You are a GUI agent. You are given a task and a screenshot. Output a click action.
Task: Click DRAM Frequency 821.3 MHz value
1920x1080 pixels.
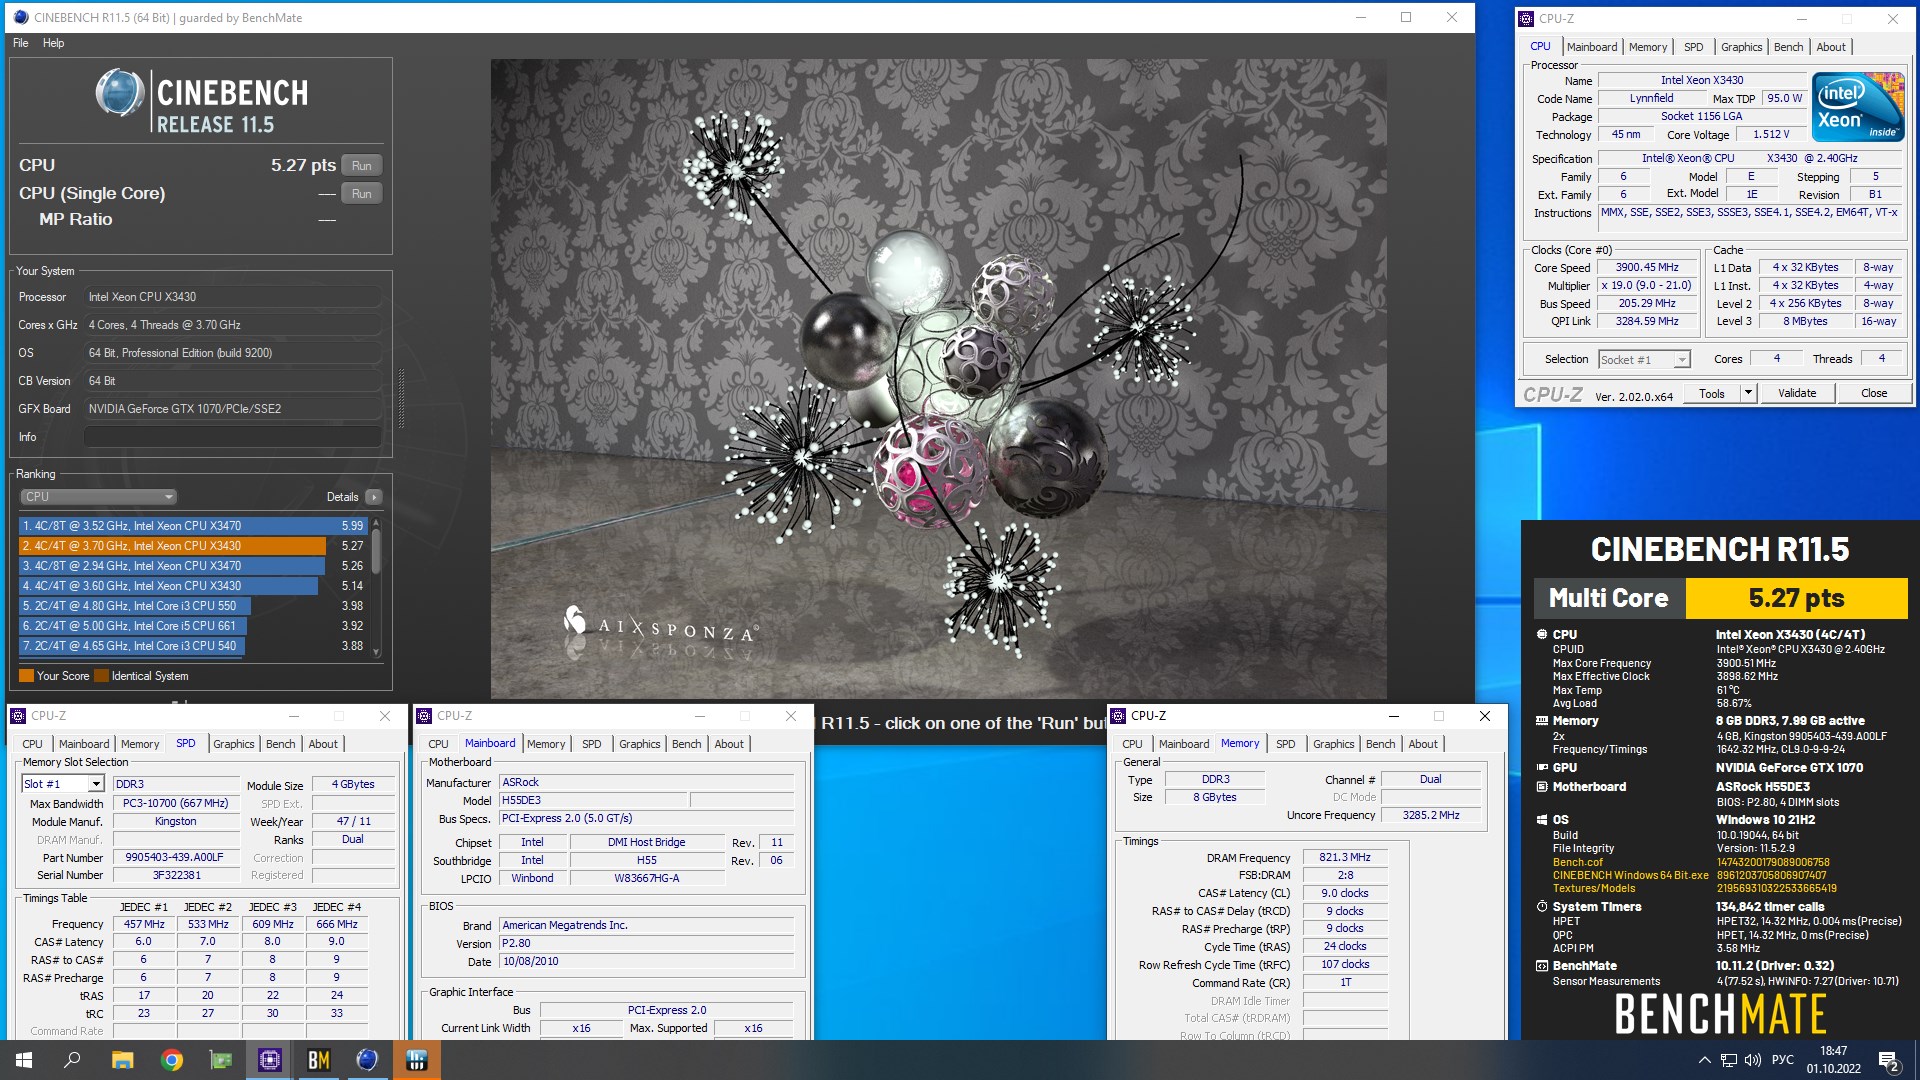1344,858
